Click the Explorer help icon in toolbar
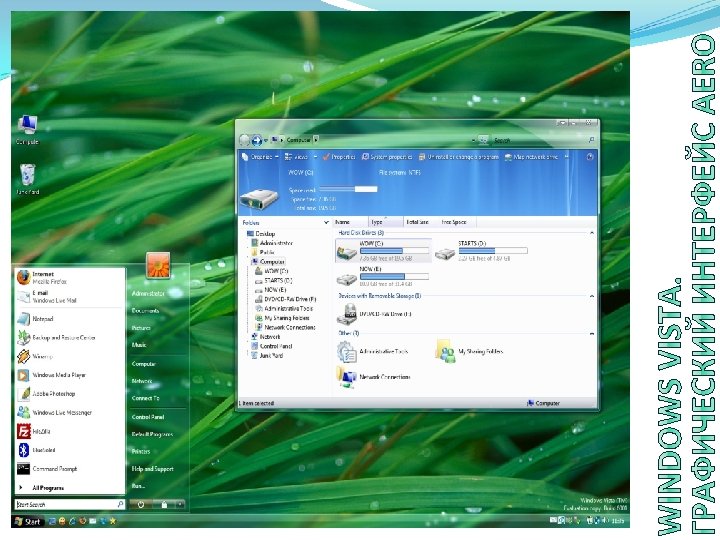Image resolution: width=720 pixels, height=540 pixels. coord(590,157)
